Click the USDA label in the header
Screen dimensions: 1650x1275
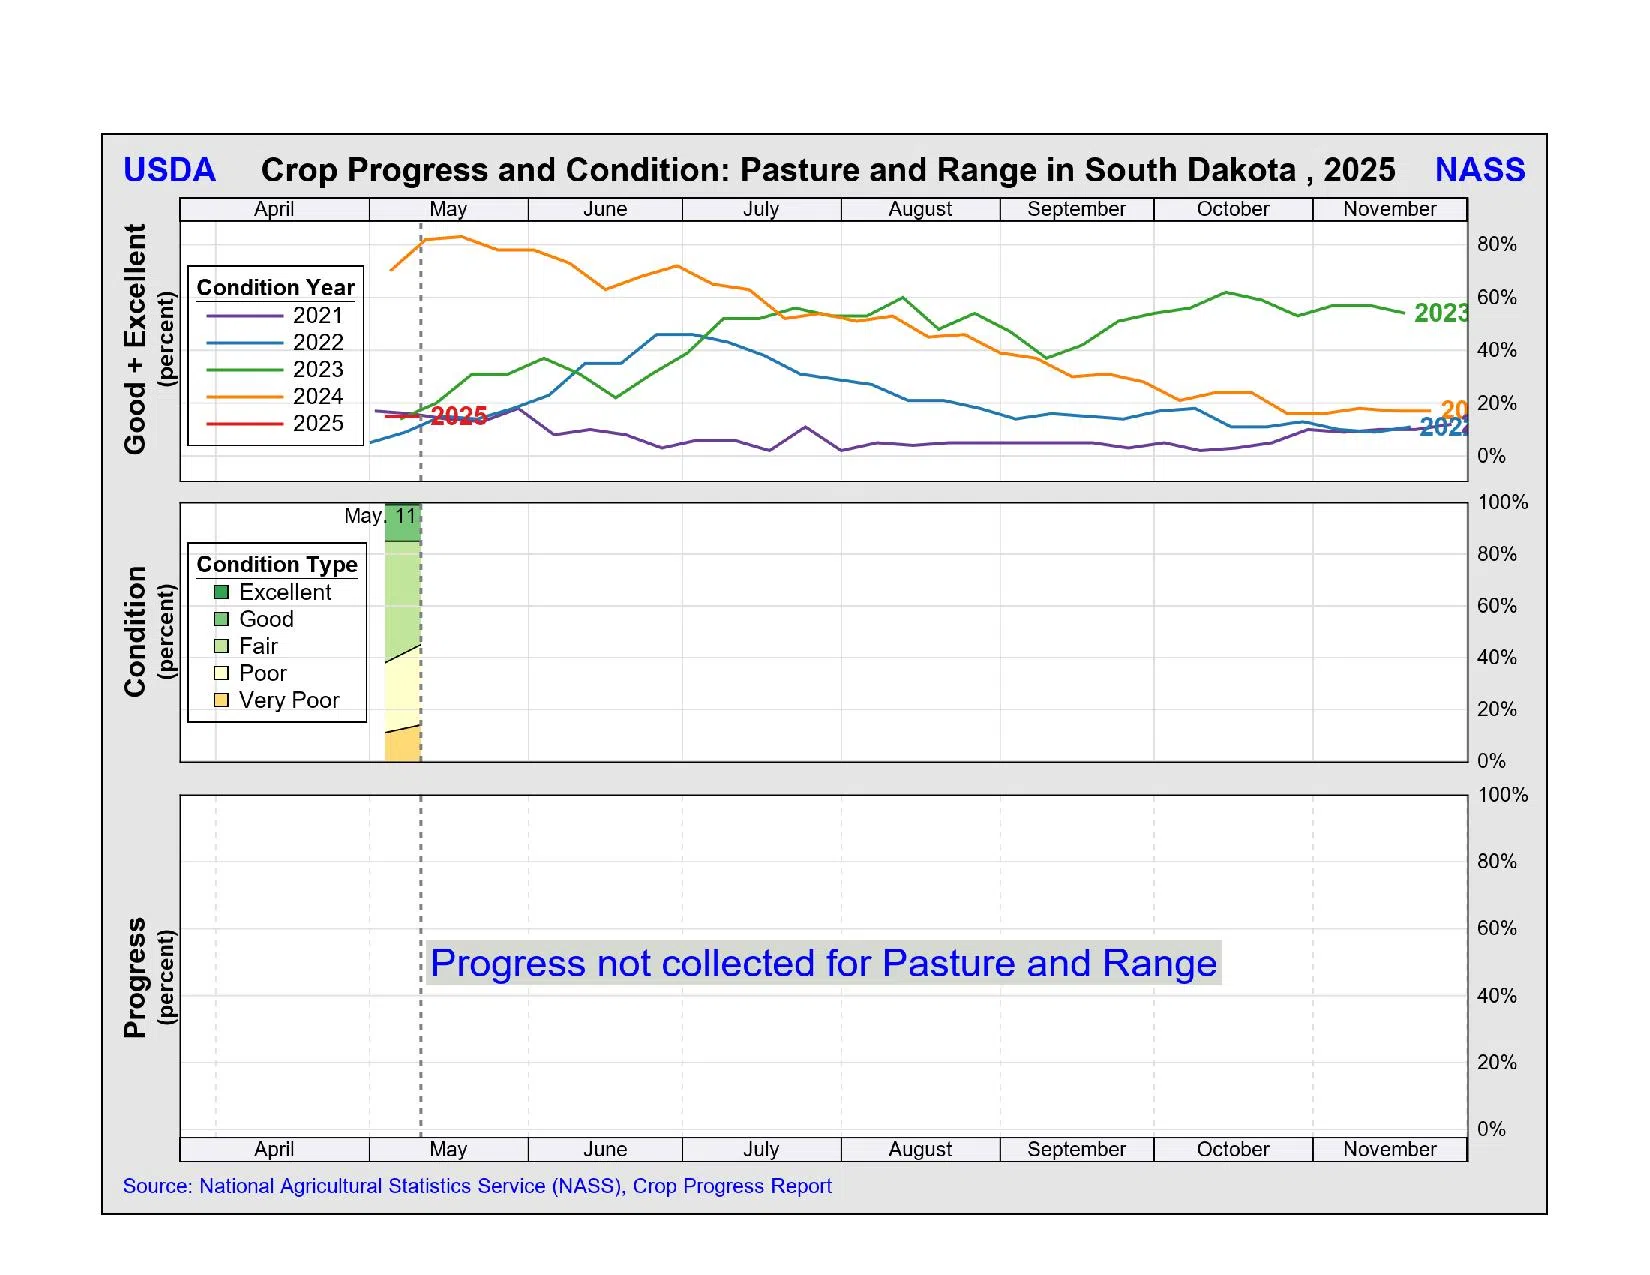click(x=169, y=170)
